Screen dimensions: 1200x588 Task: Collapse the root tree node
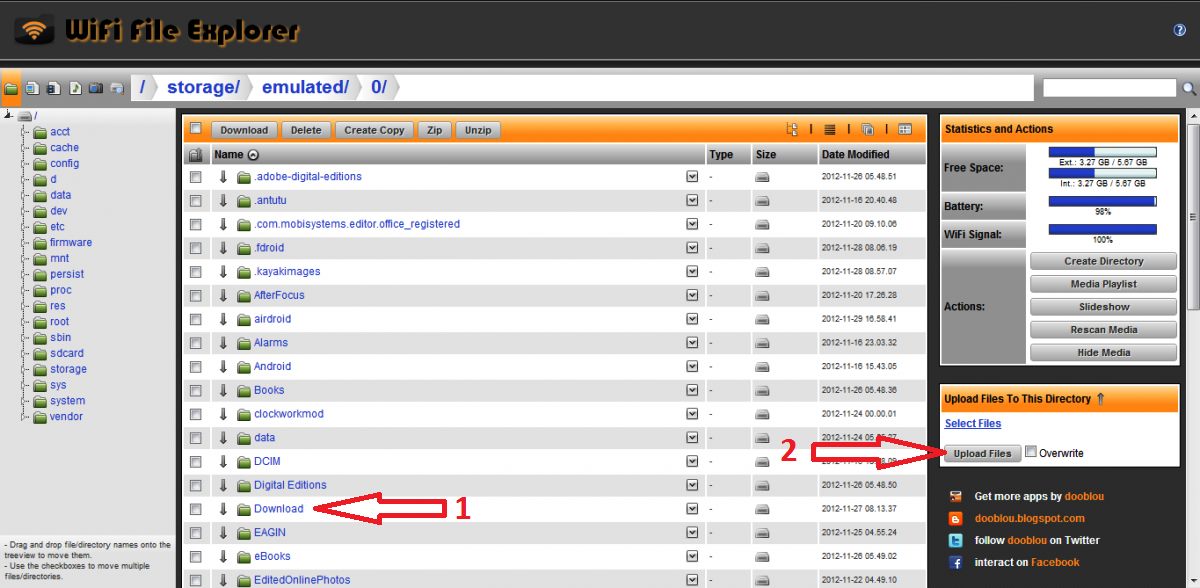[x=8, y=116]
